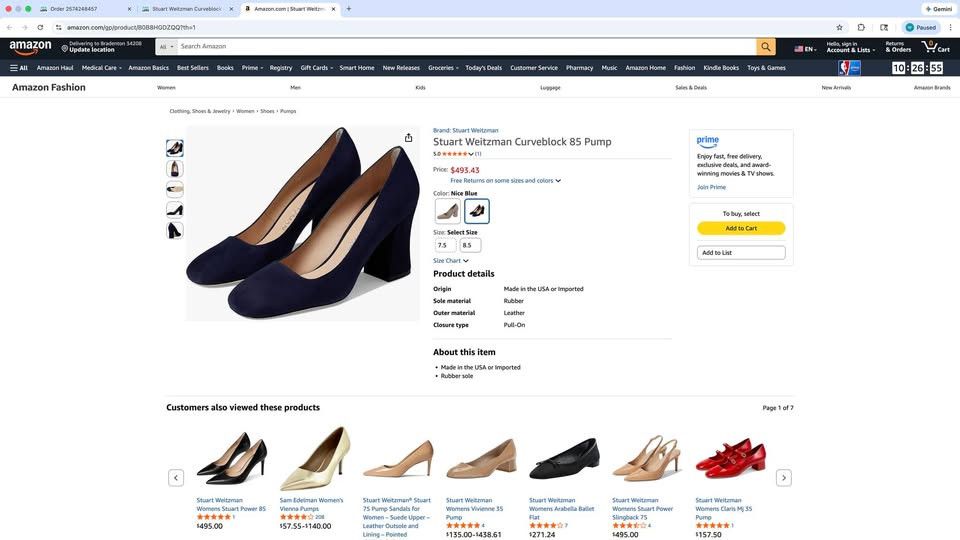
Task: Select the first product thumbnail image
Action: click(174, 148)
